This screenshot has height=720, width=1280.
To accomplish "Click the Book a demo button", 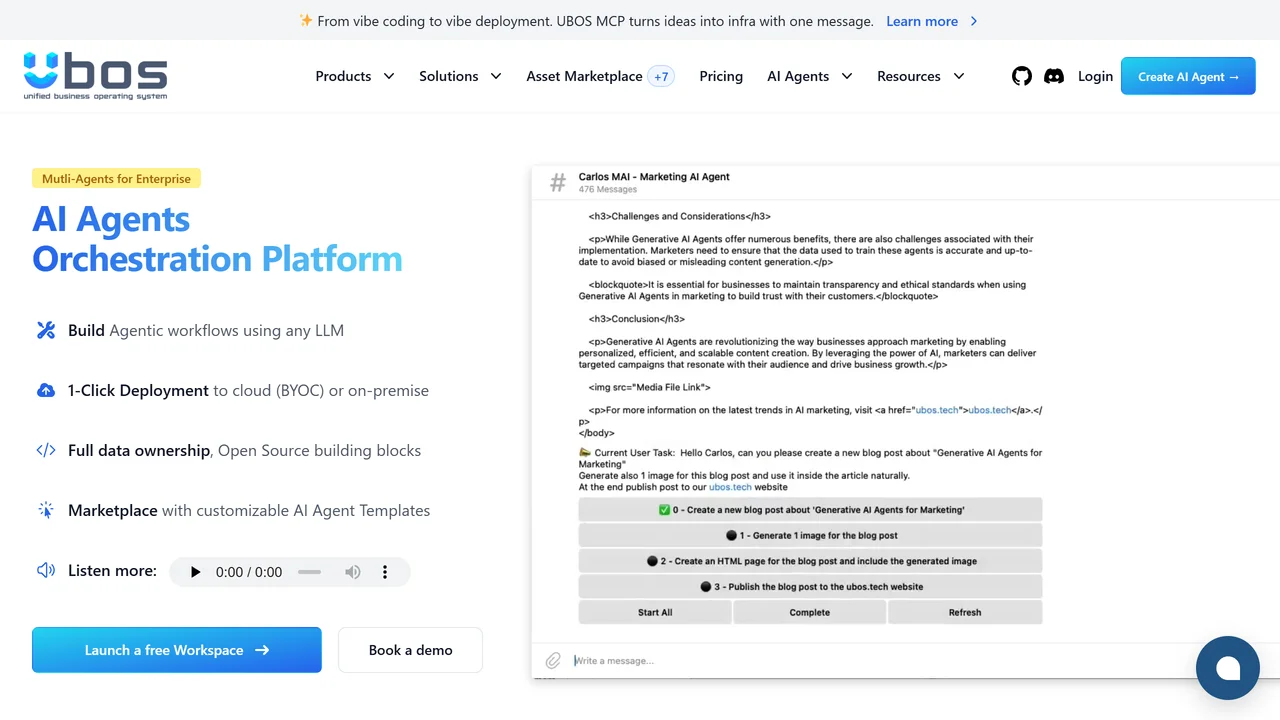I will pyautogui.click(x=410, y=650).
